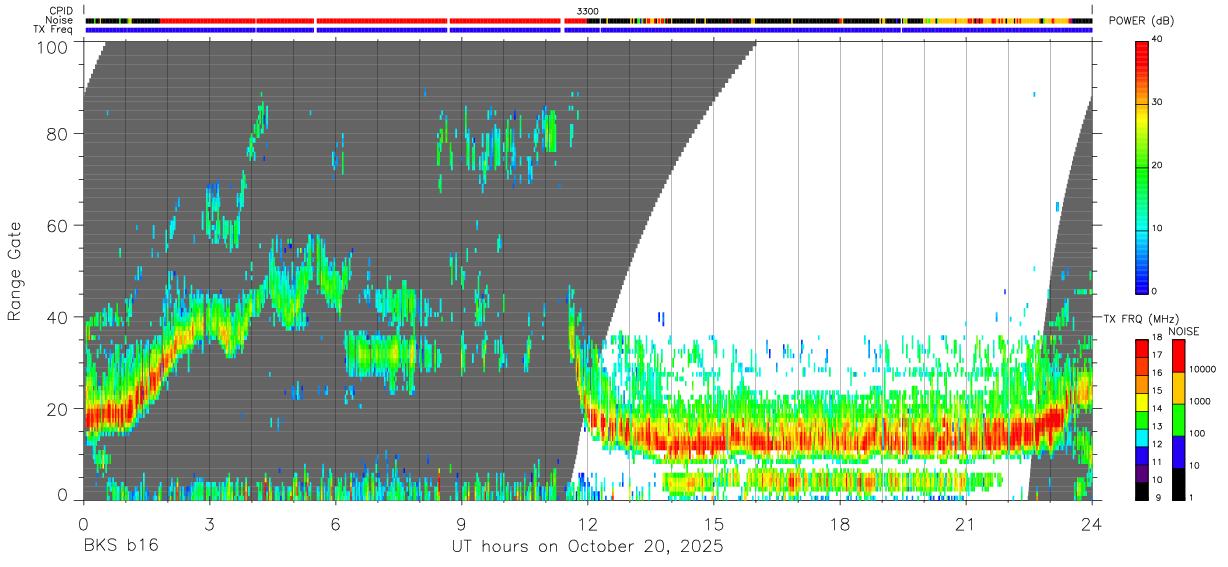This screenshot has height=567, width=1228.
Task: Click the TX Freq blue bar
Action: [x=589, y=30]
